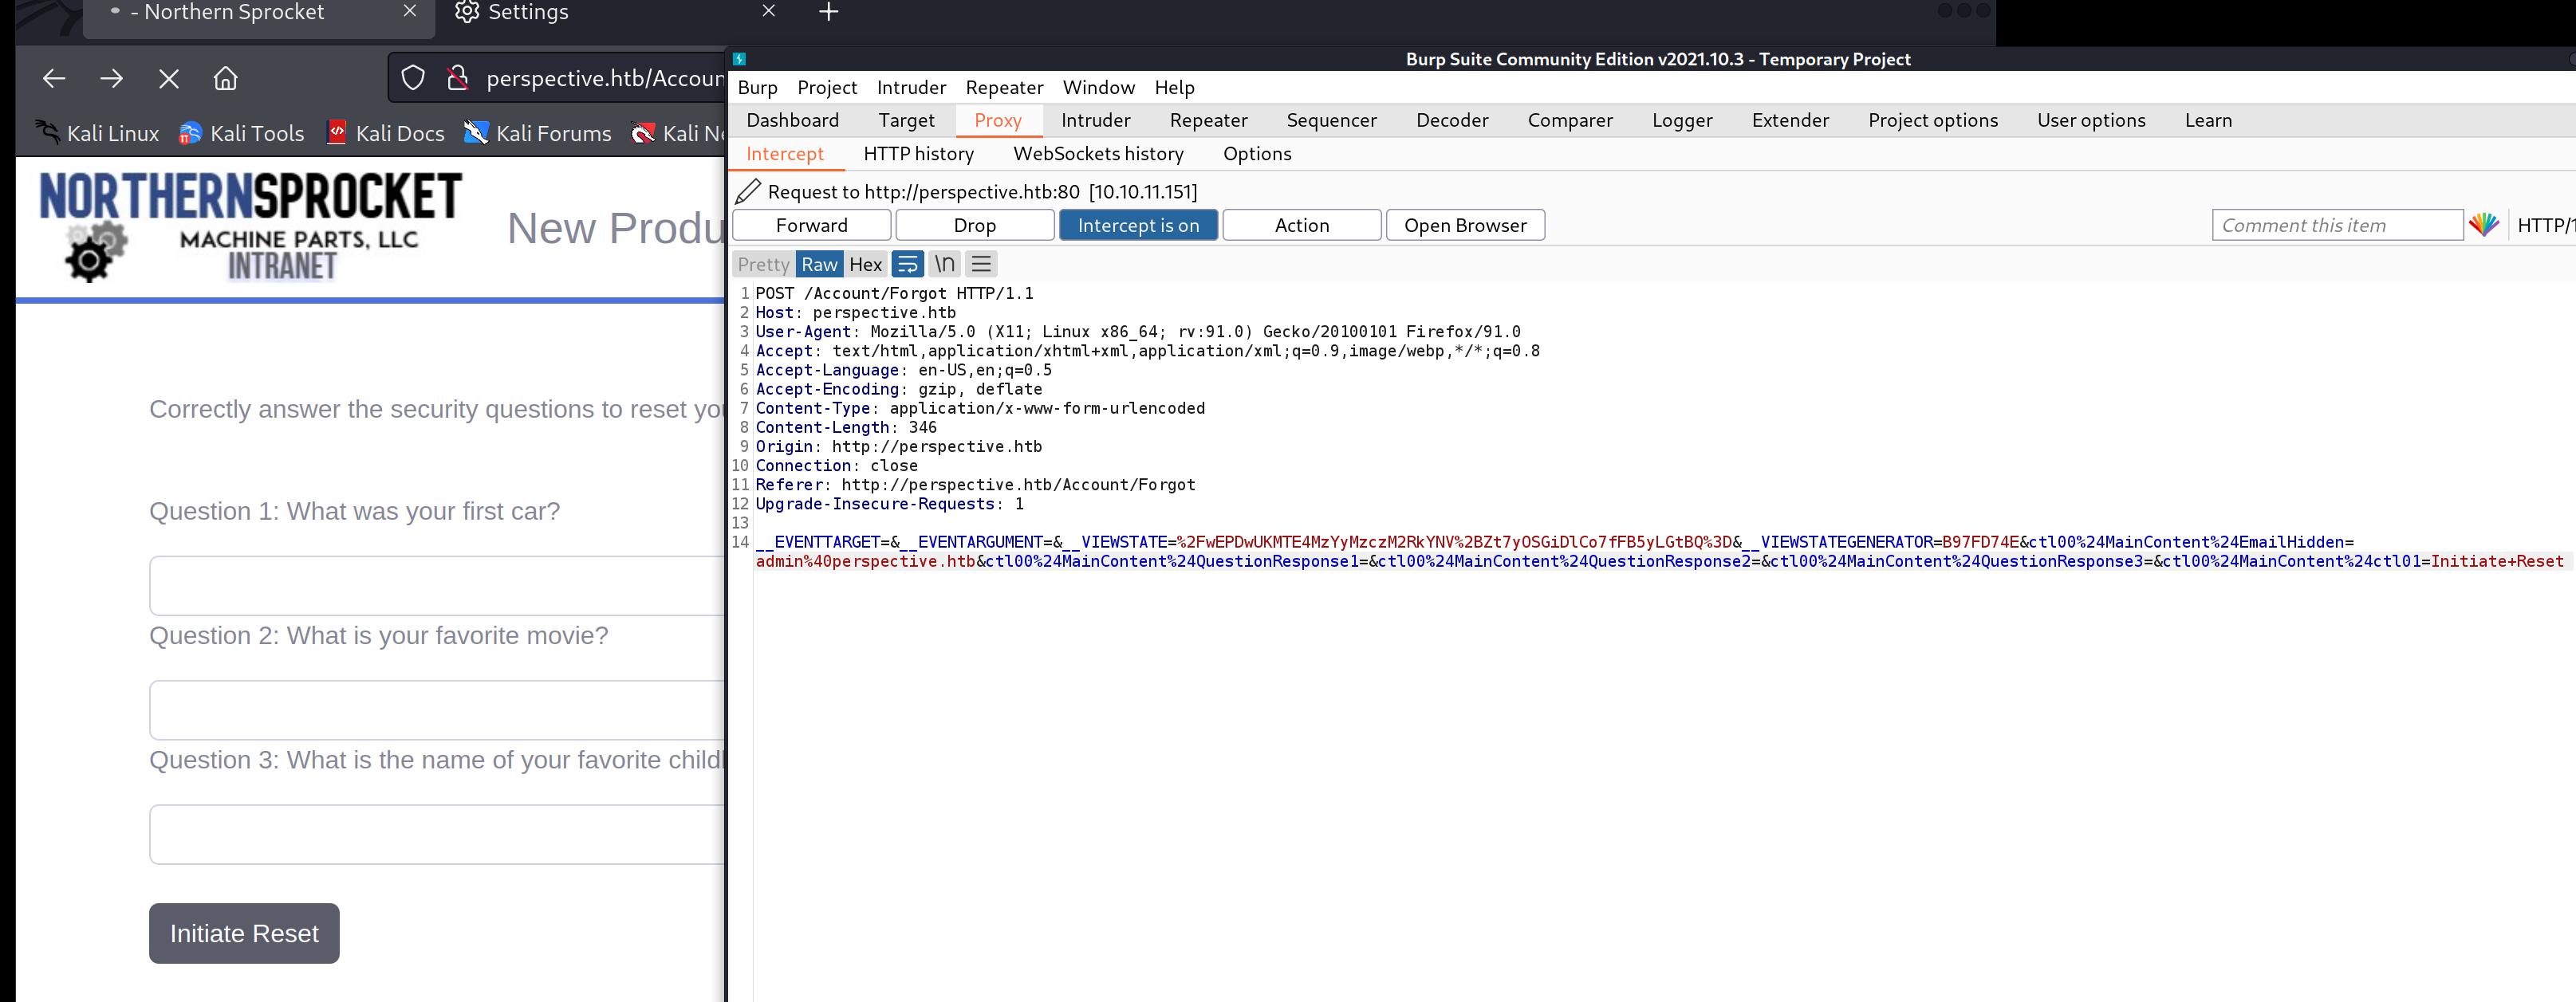The width and height of the screenshot is (2576, 1002).
Task: Click the multicolor highlight picker icon
Action: click(2483, 225)
